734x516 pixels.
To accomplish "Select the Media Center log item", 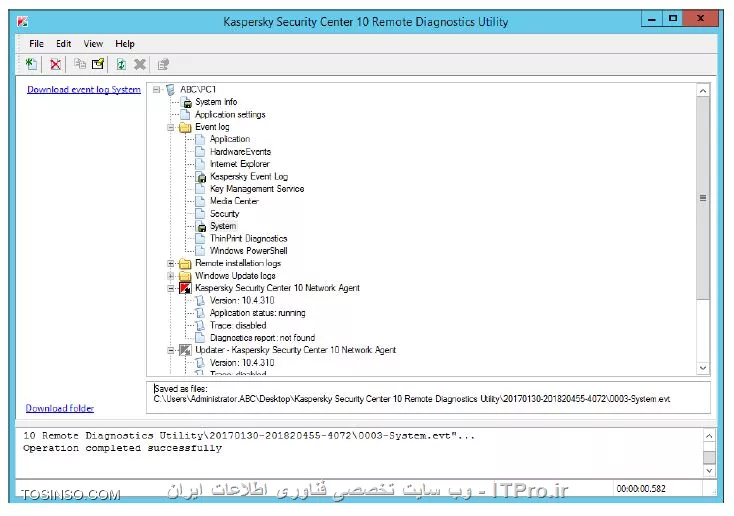I will pos(234,201).
